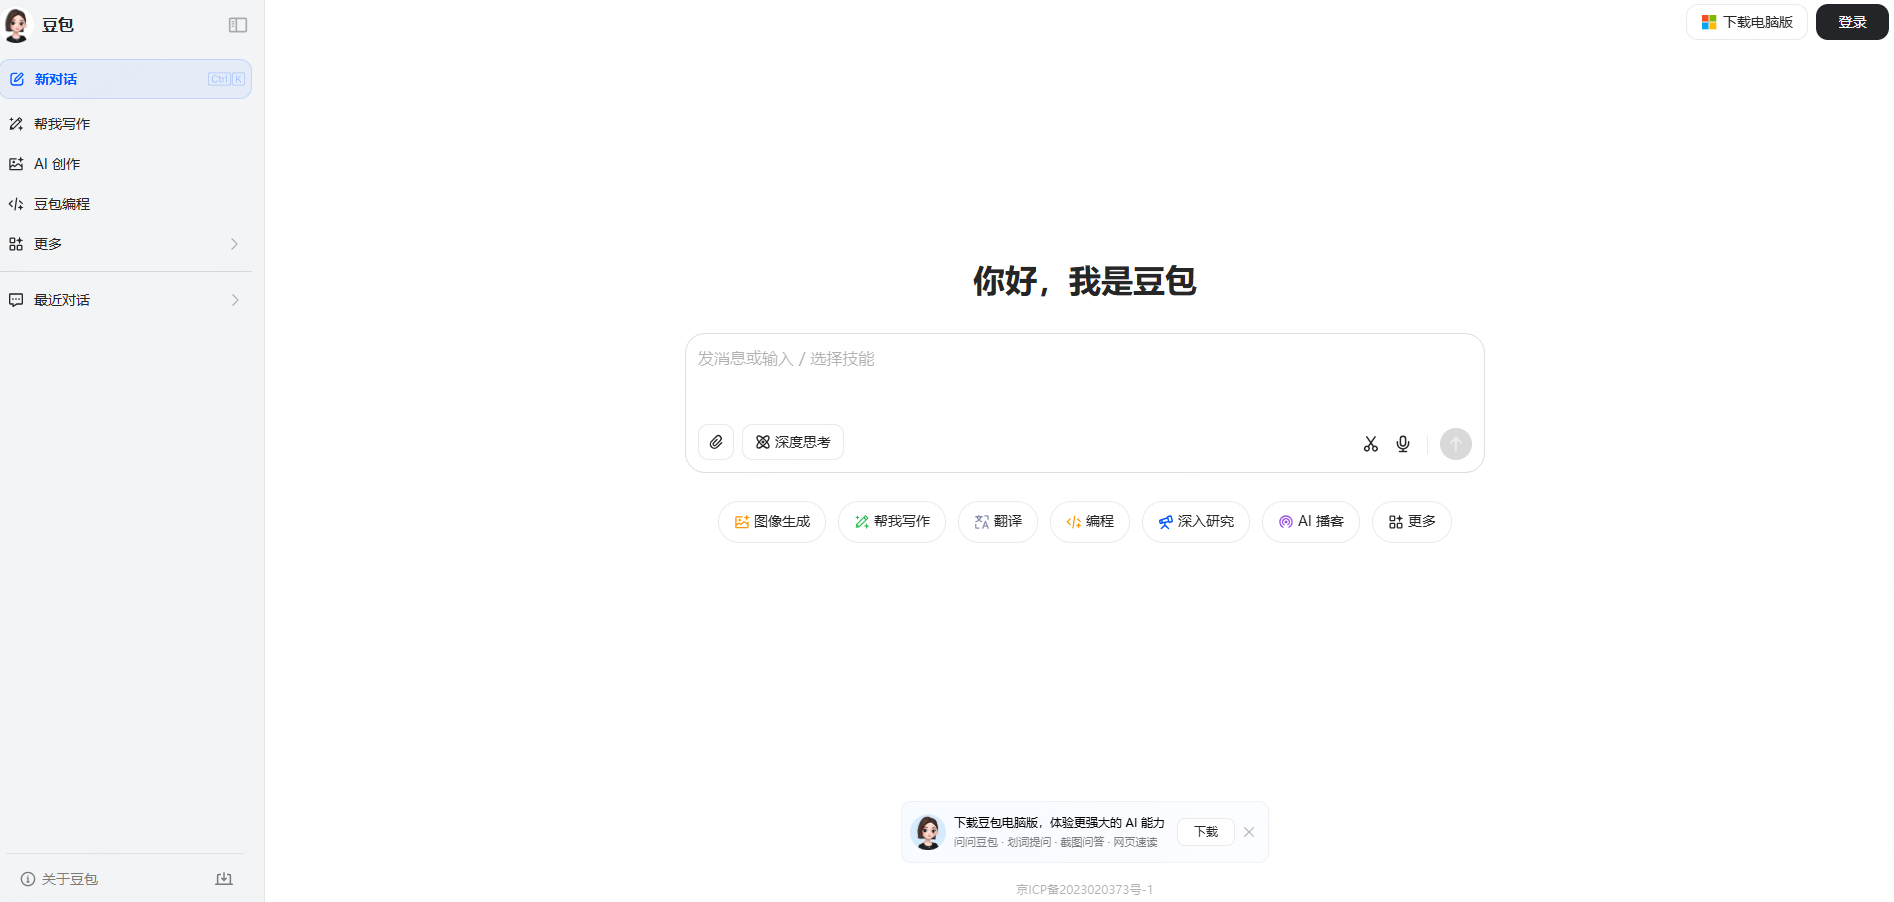1894x902 pixels.
Task: Click the send message arrow icon
Action: click(1455, 443)
